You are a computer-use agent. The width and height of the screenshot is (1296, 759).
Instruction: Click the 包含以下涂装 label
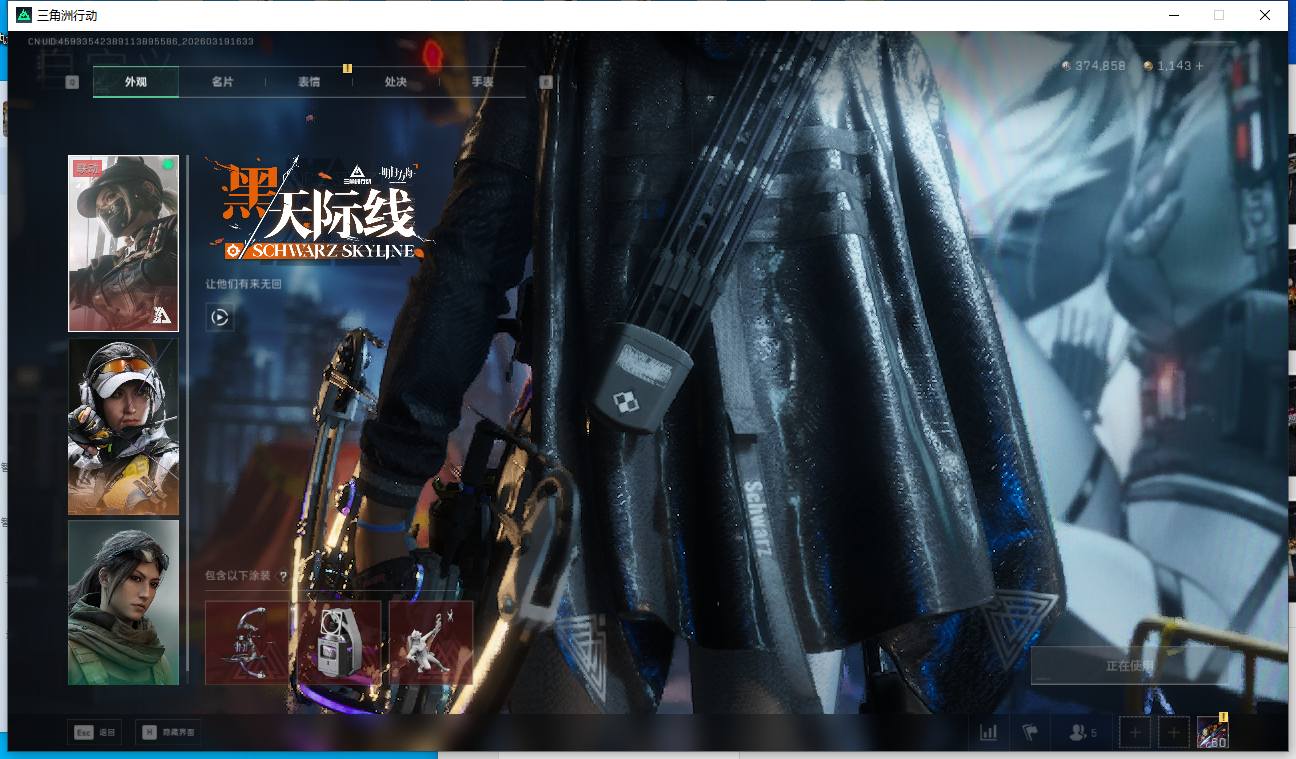239,577
